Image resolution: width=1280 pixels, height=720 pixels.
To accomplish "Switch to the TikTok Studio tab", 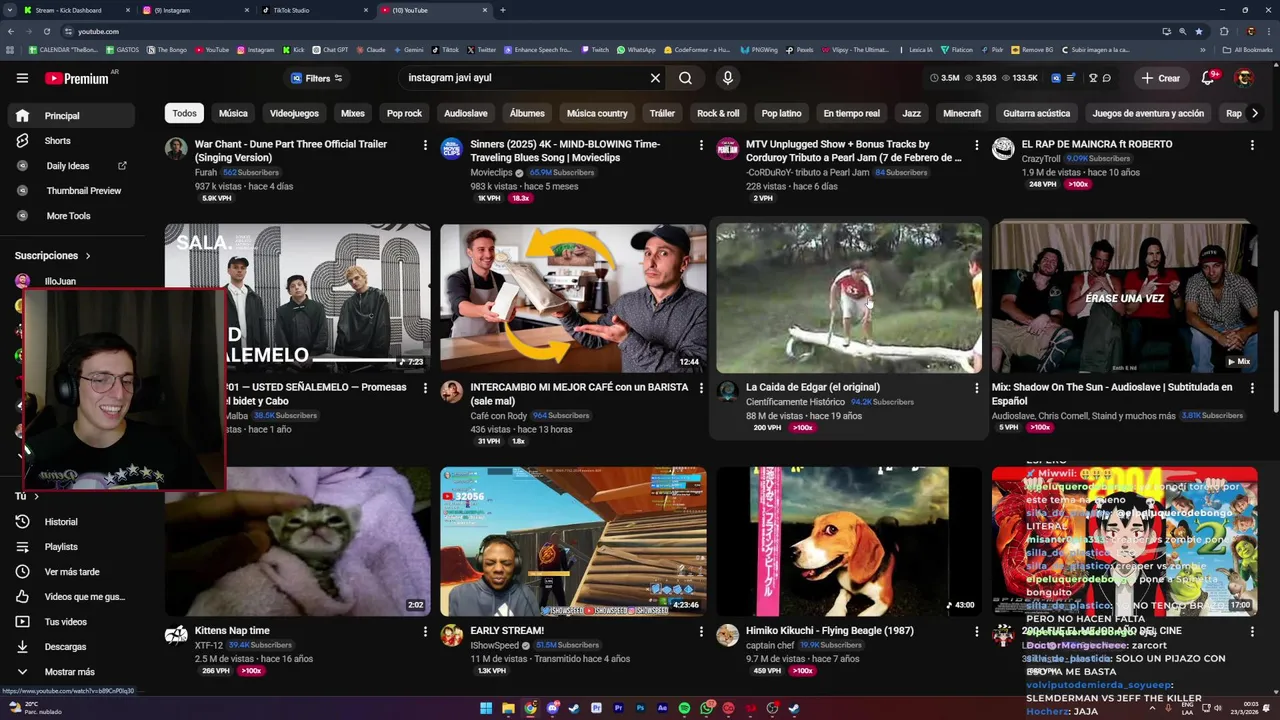I will point(314,10).
